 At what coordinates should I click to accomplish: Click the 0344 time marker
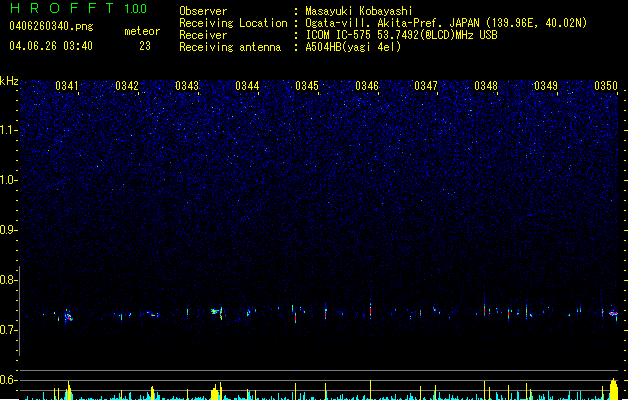click(247, 86)
